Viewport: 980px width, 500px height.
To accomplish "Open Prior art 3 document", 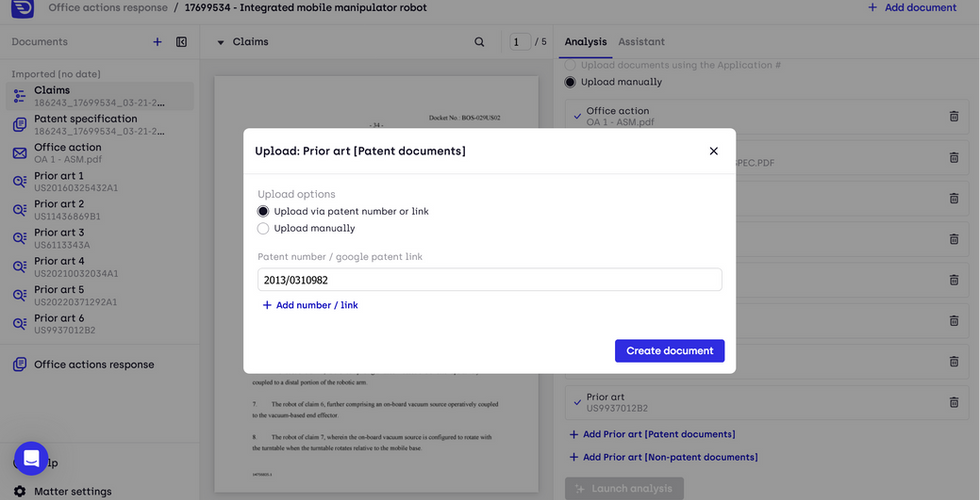I will [60, 238].
